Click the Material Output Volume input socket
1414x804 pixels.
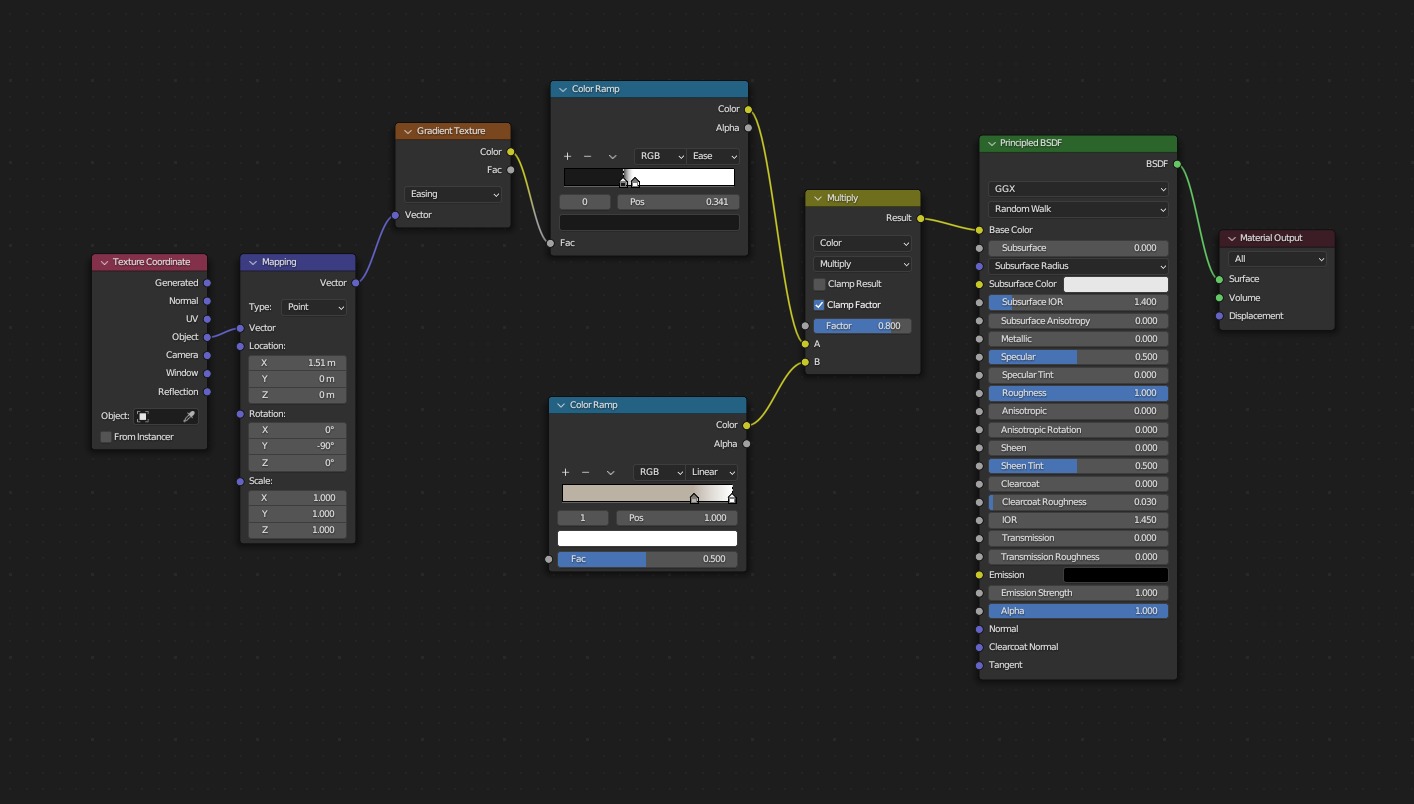click(x=1219, y=298)
